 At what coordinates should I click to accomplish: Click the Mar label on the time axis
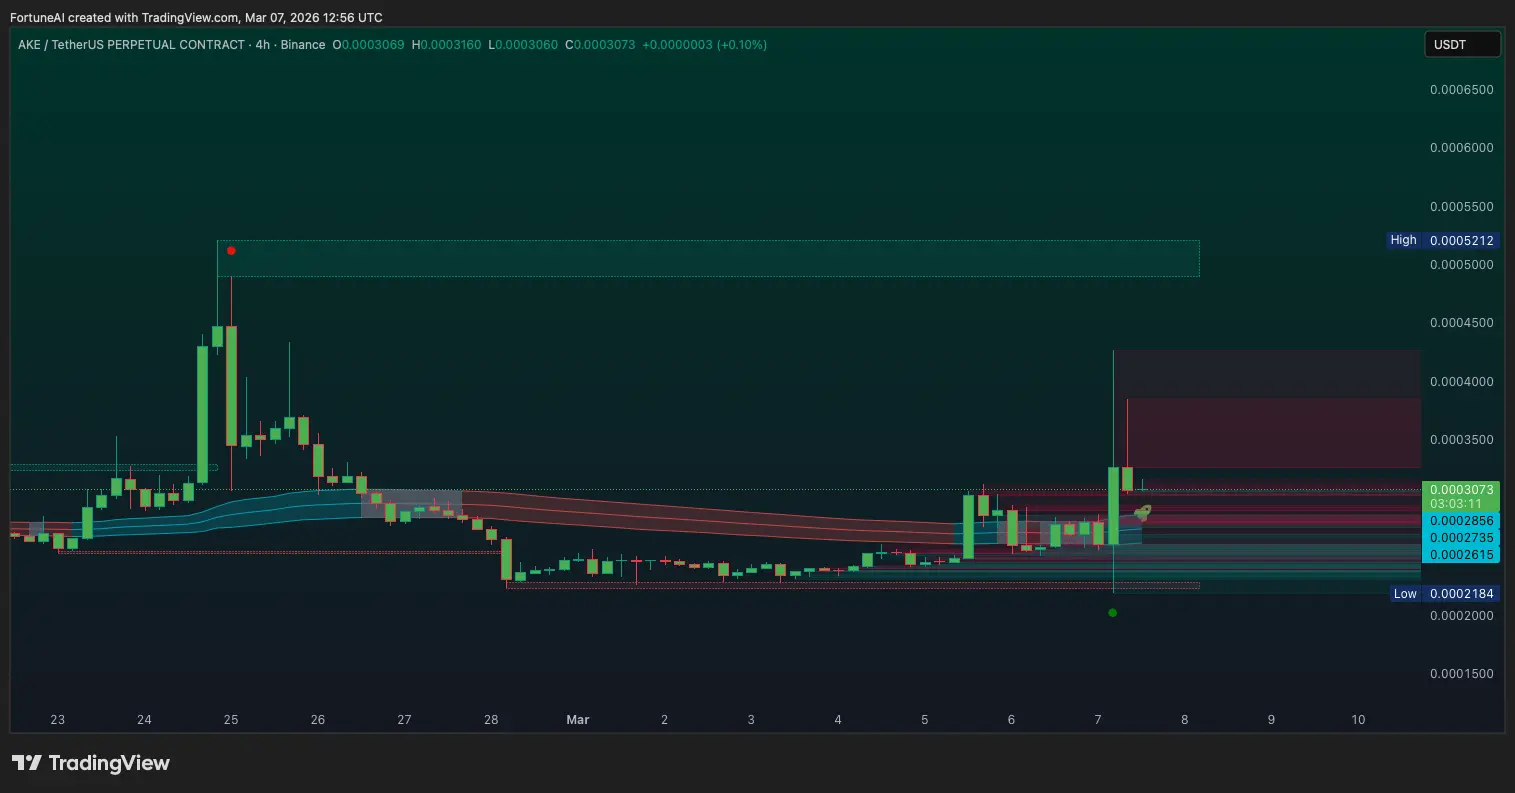(578, 719)
